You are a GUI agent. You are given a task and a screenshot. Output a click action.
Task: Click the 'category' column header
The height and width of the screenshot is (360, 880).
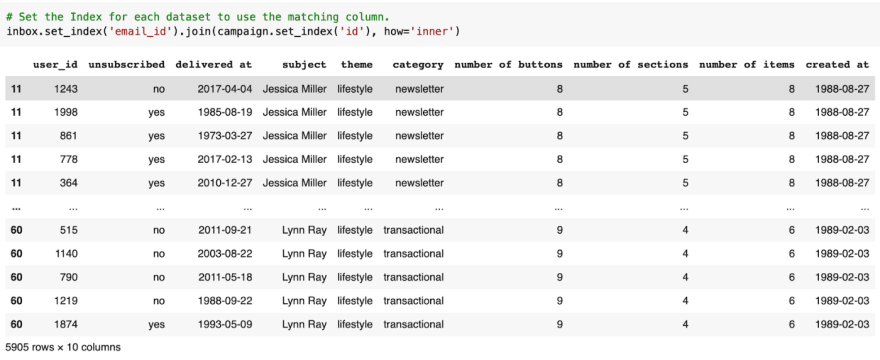(x=418, y=65)
